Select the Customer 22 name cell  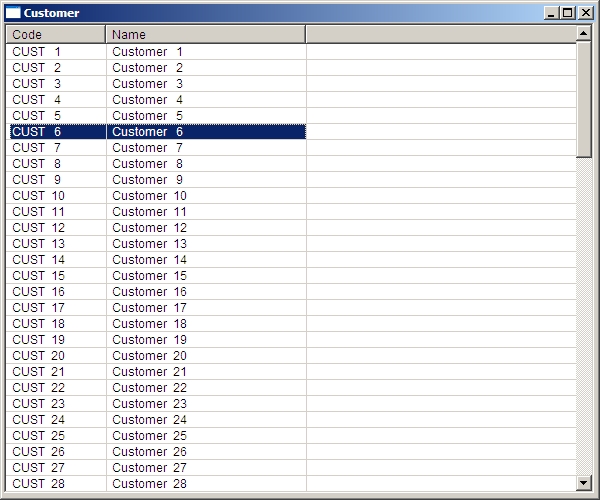pyautogui.click(x=206, y=388)
